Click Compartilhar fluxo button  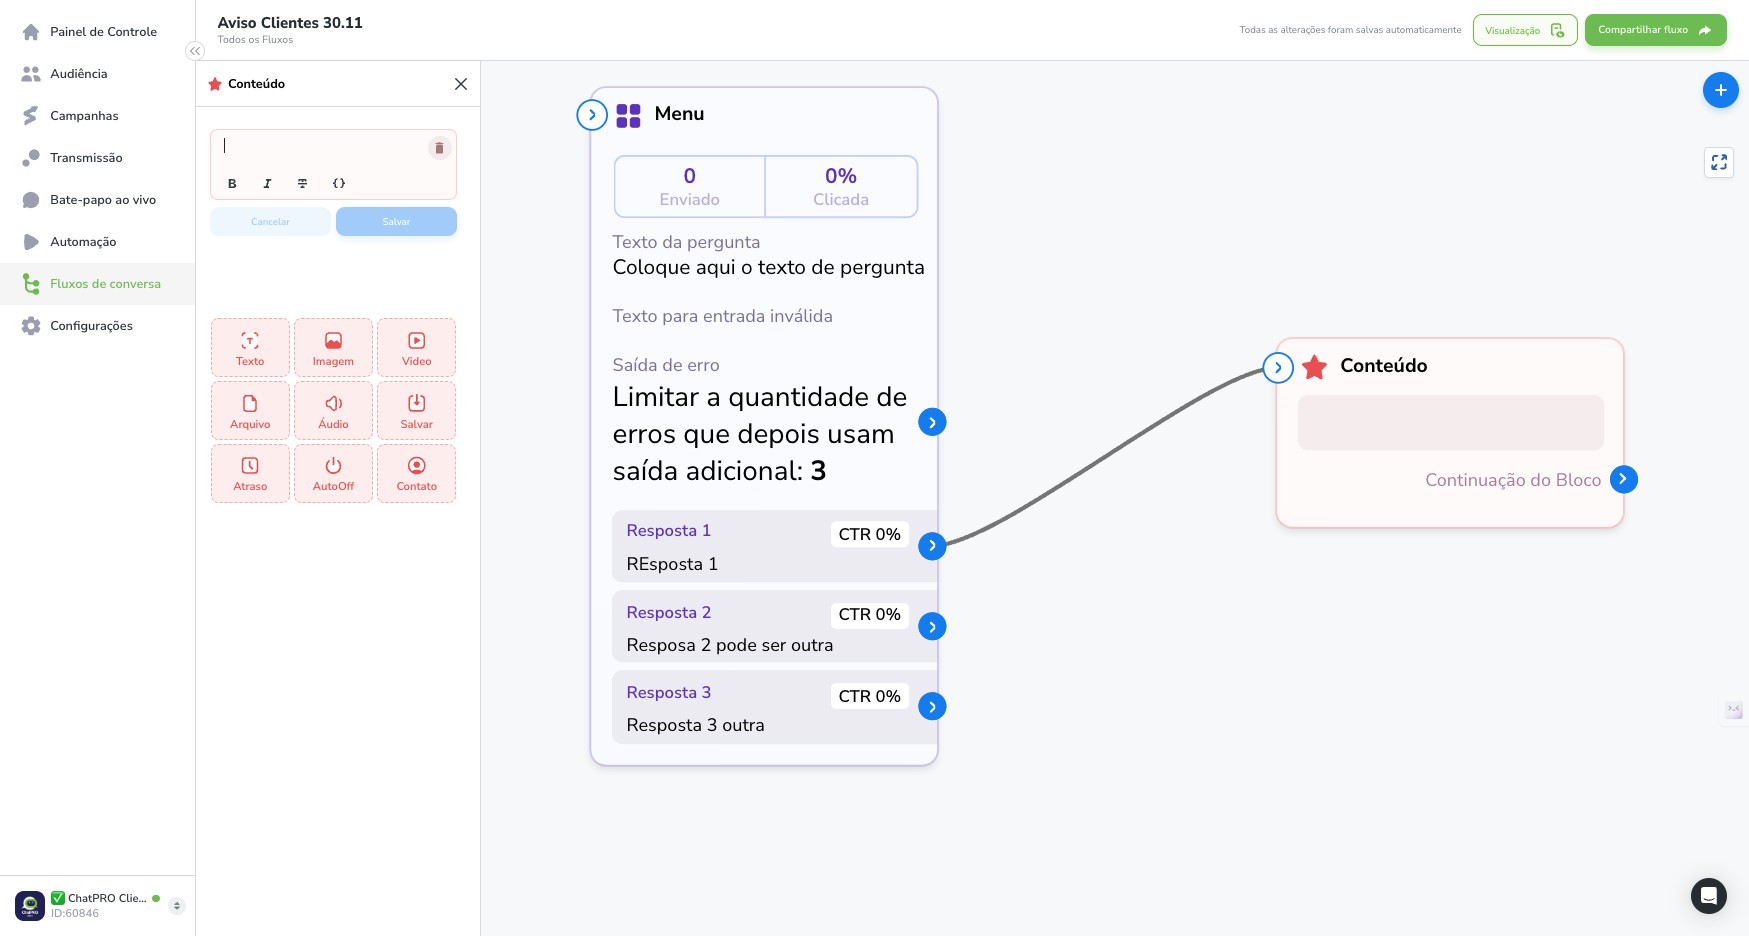(1655, 30)
